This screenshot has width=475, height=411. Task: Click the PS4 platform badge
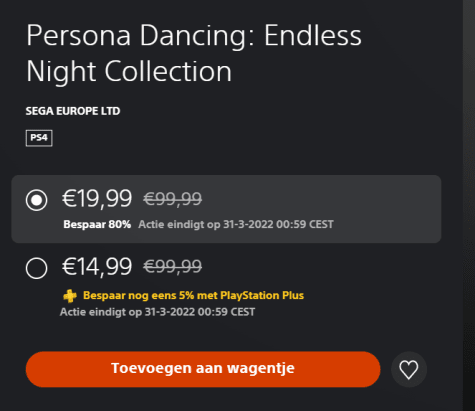[x=39, y=138]
